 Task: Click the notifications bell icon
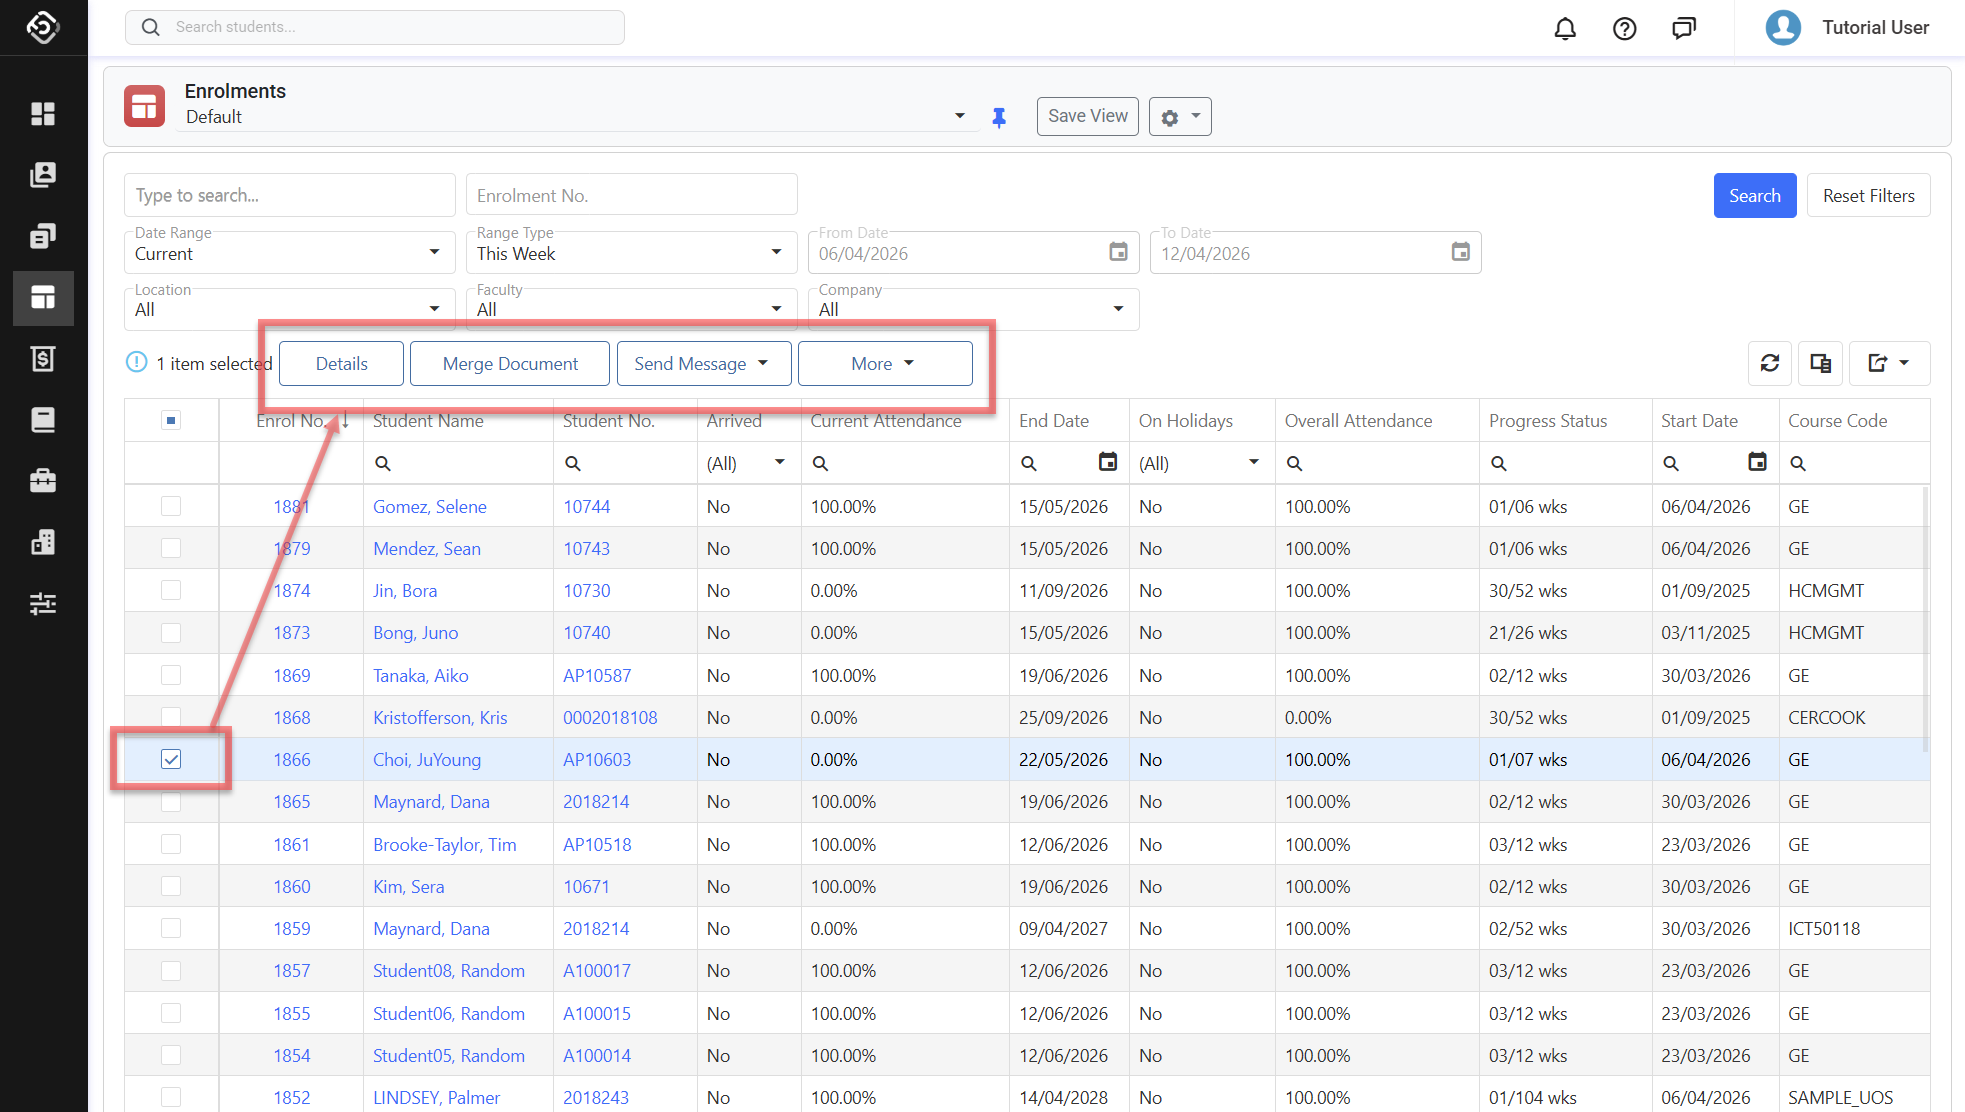tap(1565, 28)
